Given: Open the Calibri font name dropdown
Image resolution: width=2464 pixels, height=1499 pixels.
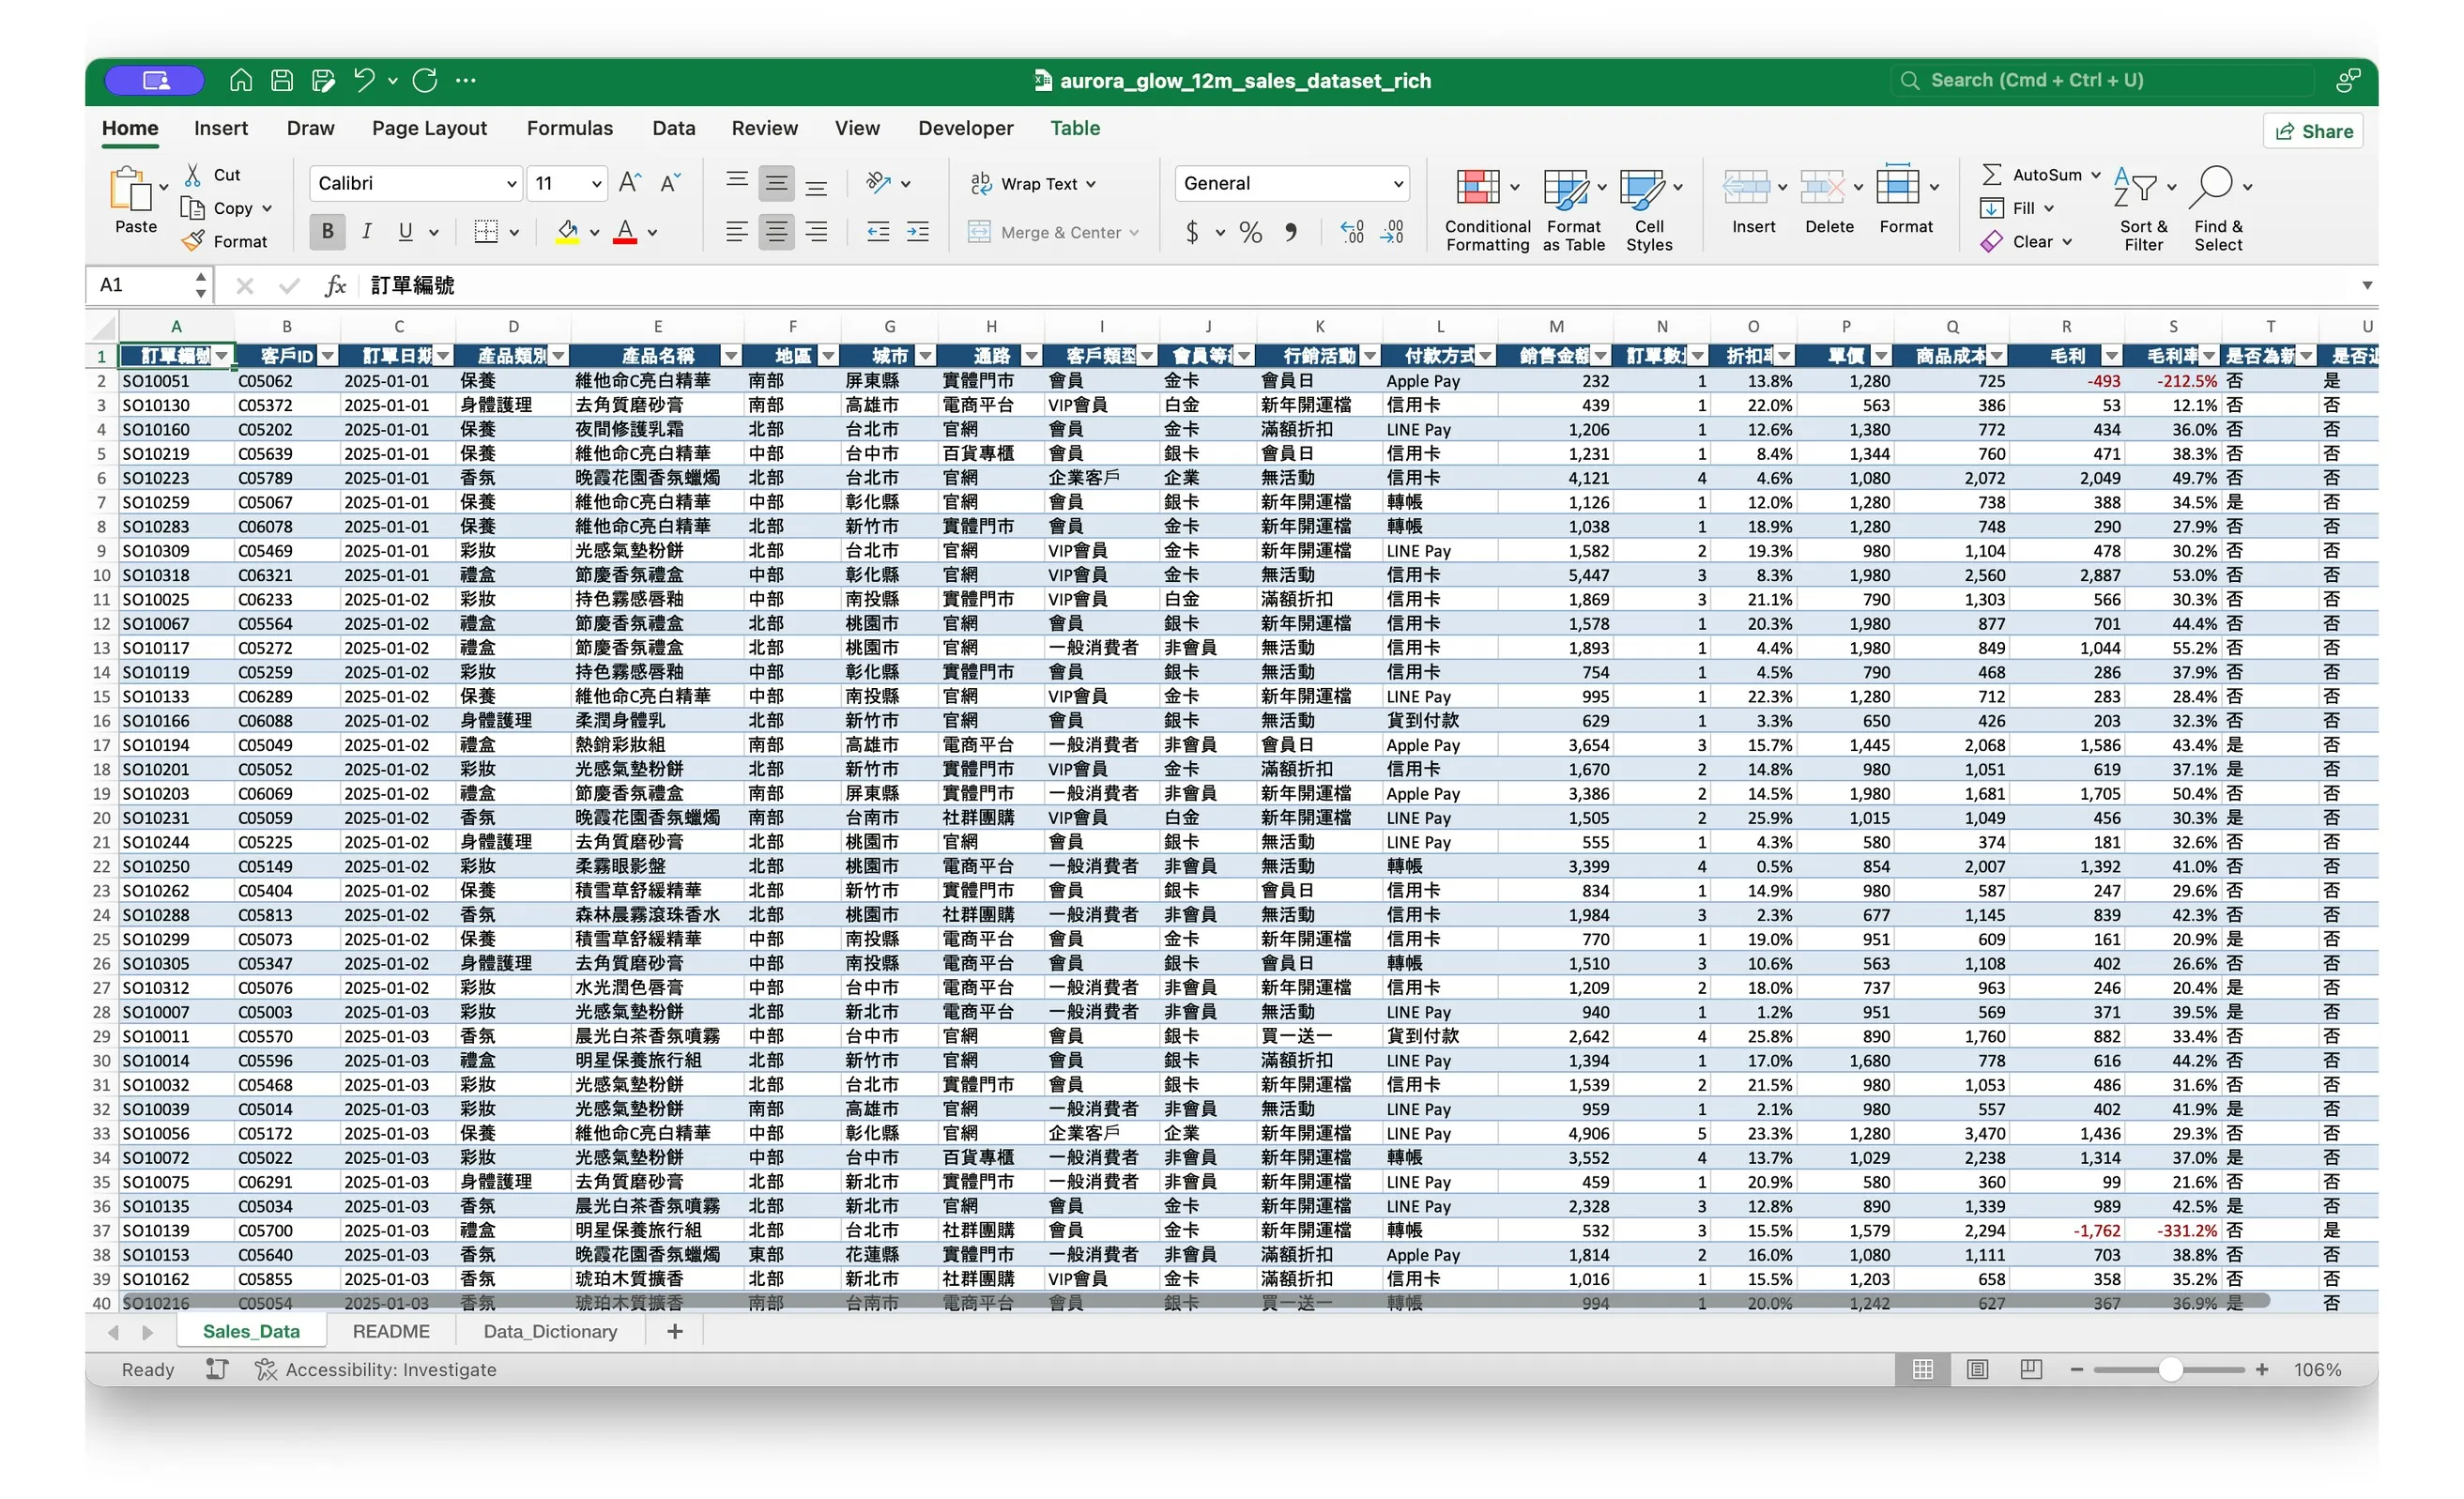Looking at the screenshot, I should [511, 183].
